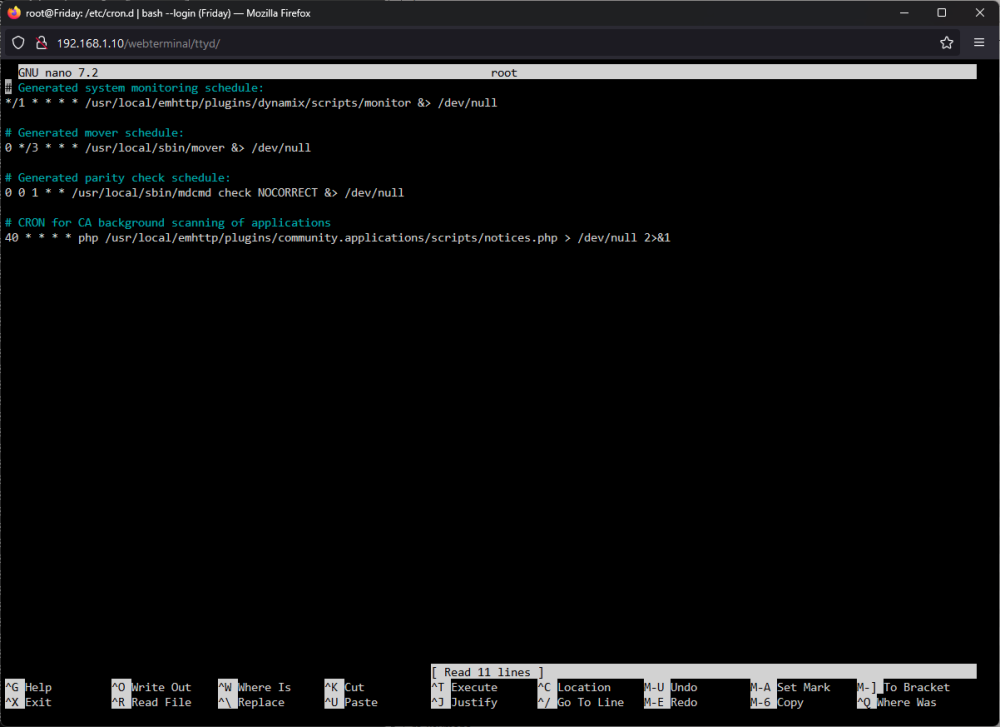Click the ^T Execute shortcut

[x=464, y=687]
